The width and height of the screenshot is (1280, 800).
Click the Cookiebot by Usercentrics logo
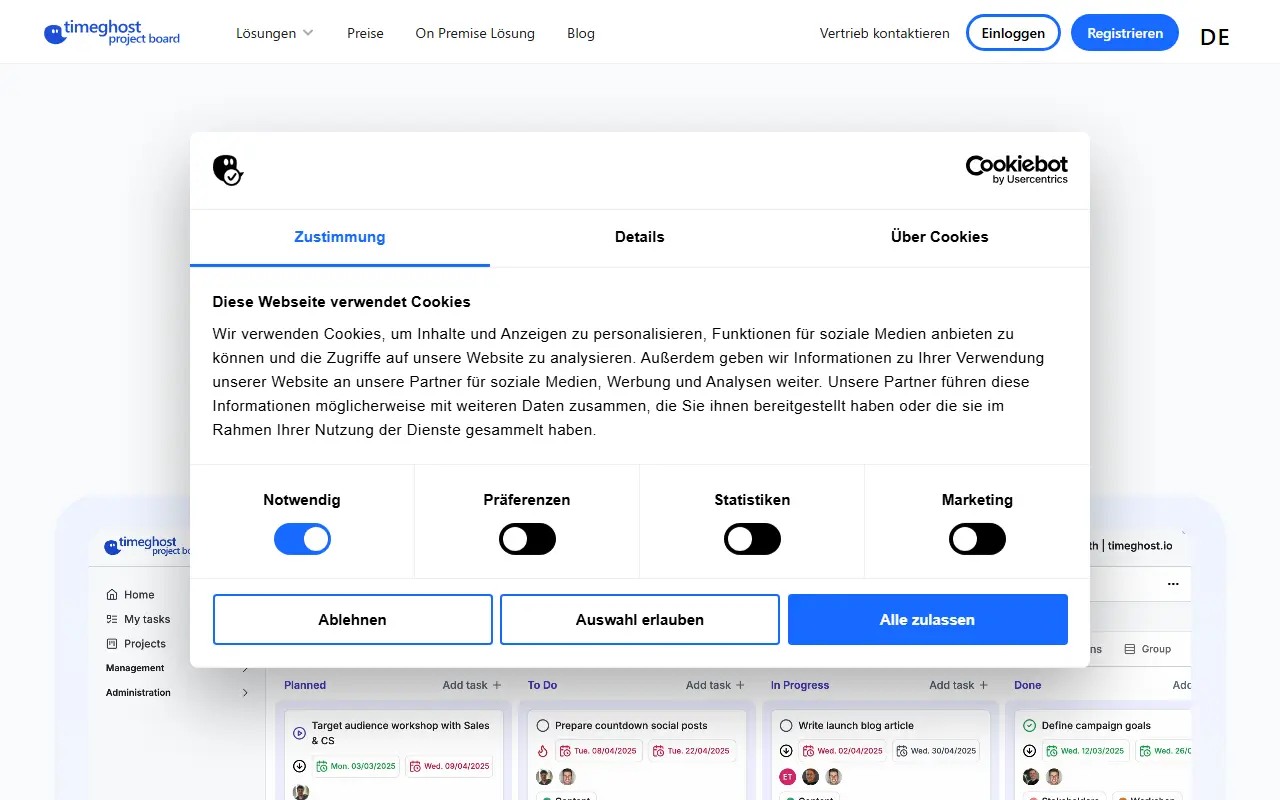(1016, 170)
